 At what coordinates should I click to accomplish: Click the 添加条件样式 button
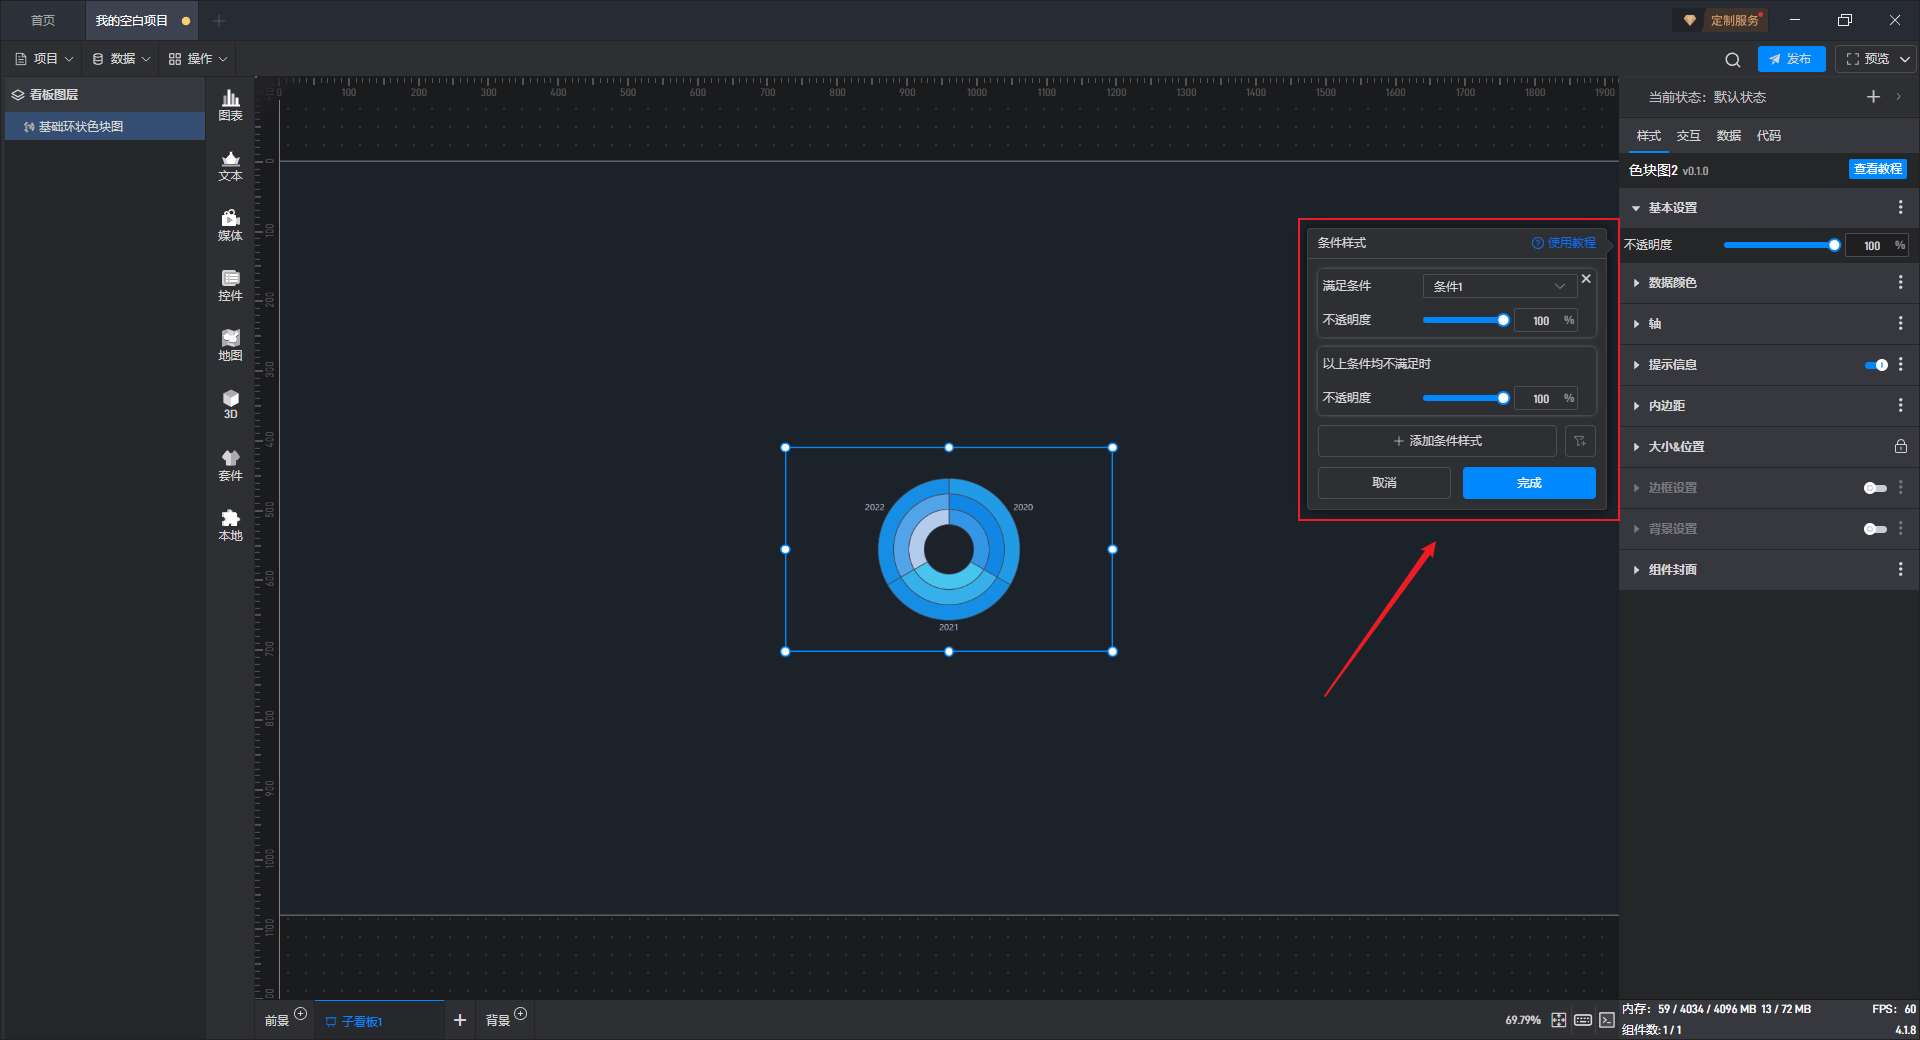point(1437,441)
